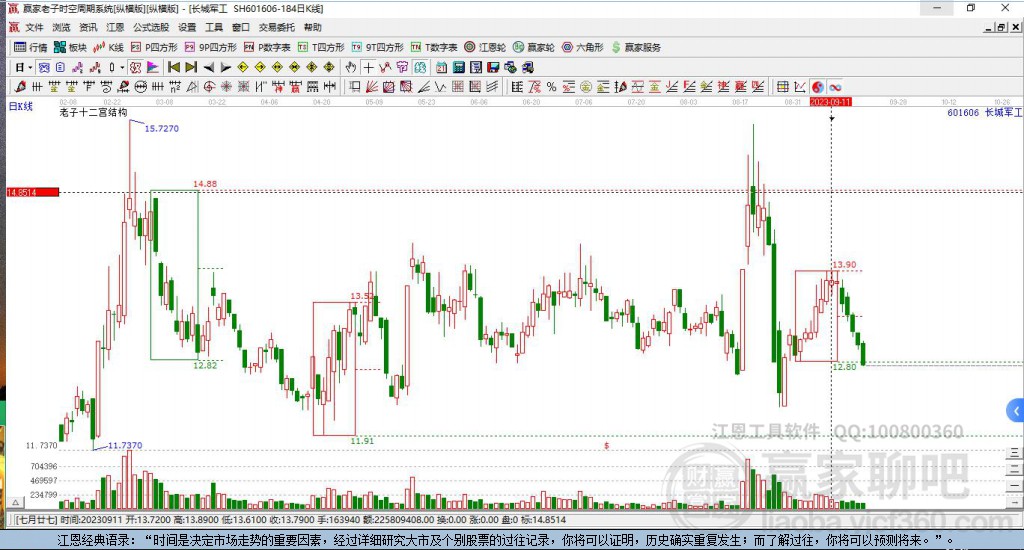Expand the 日 period dropdown arrow
The image size is (1024, 550).
[30, 67]
